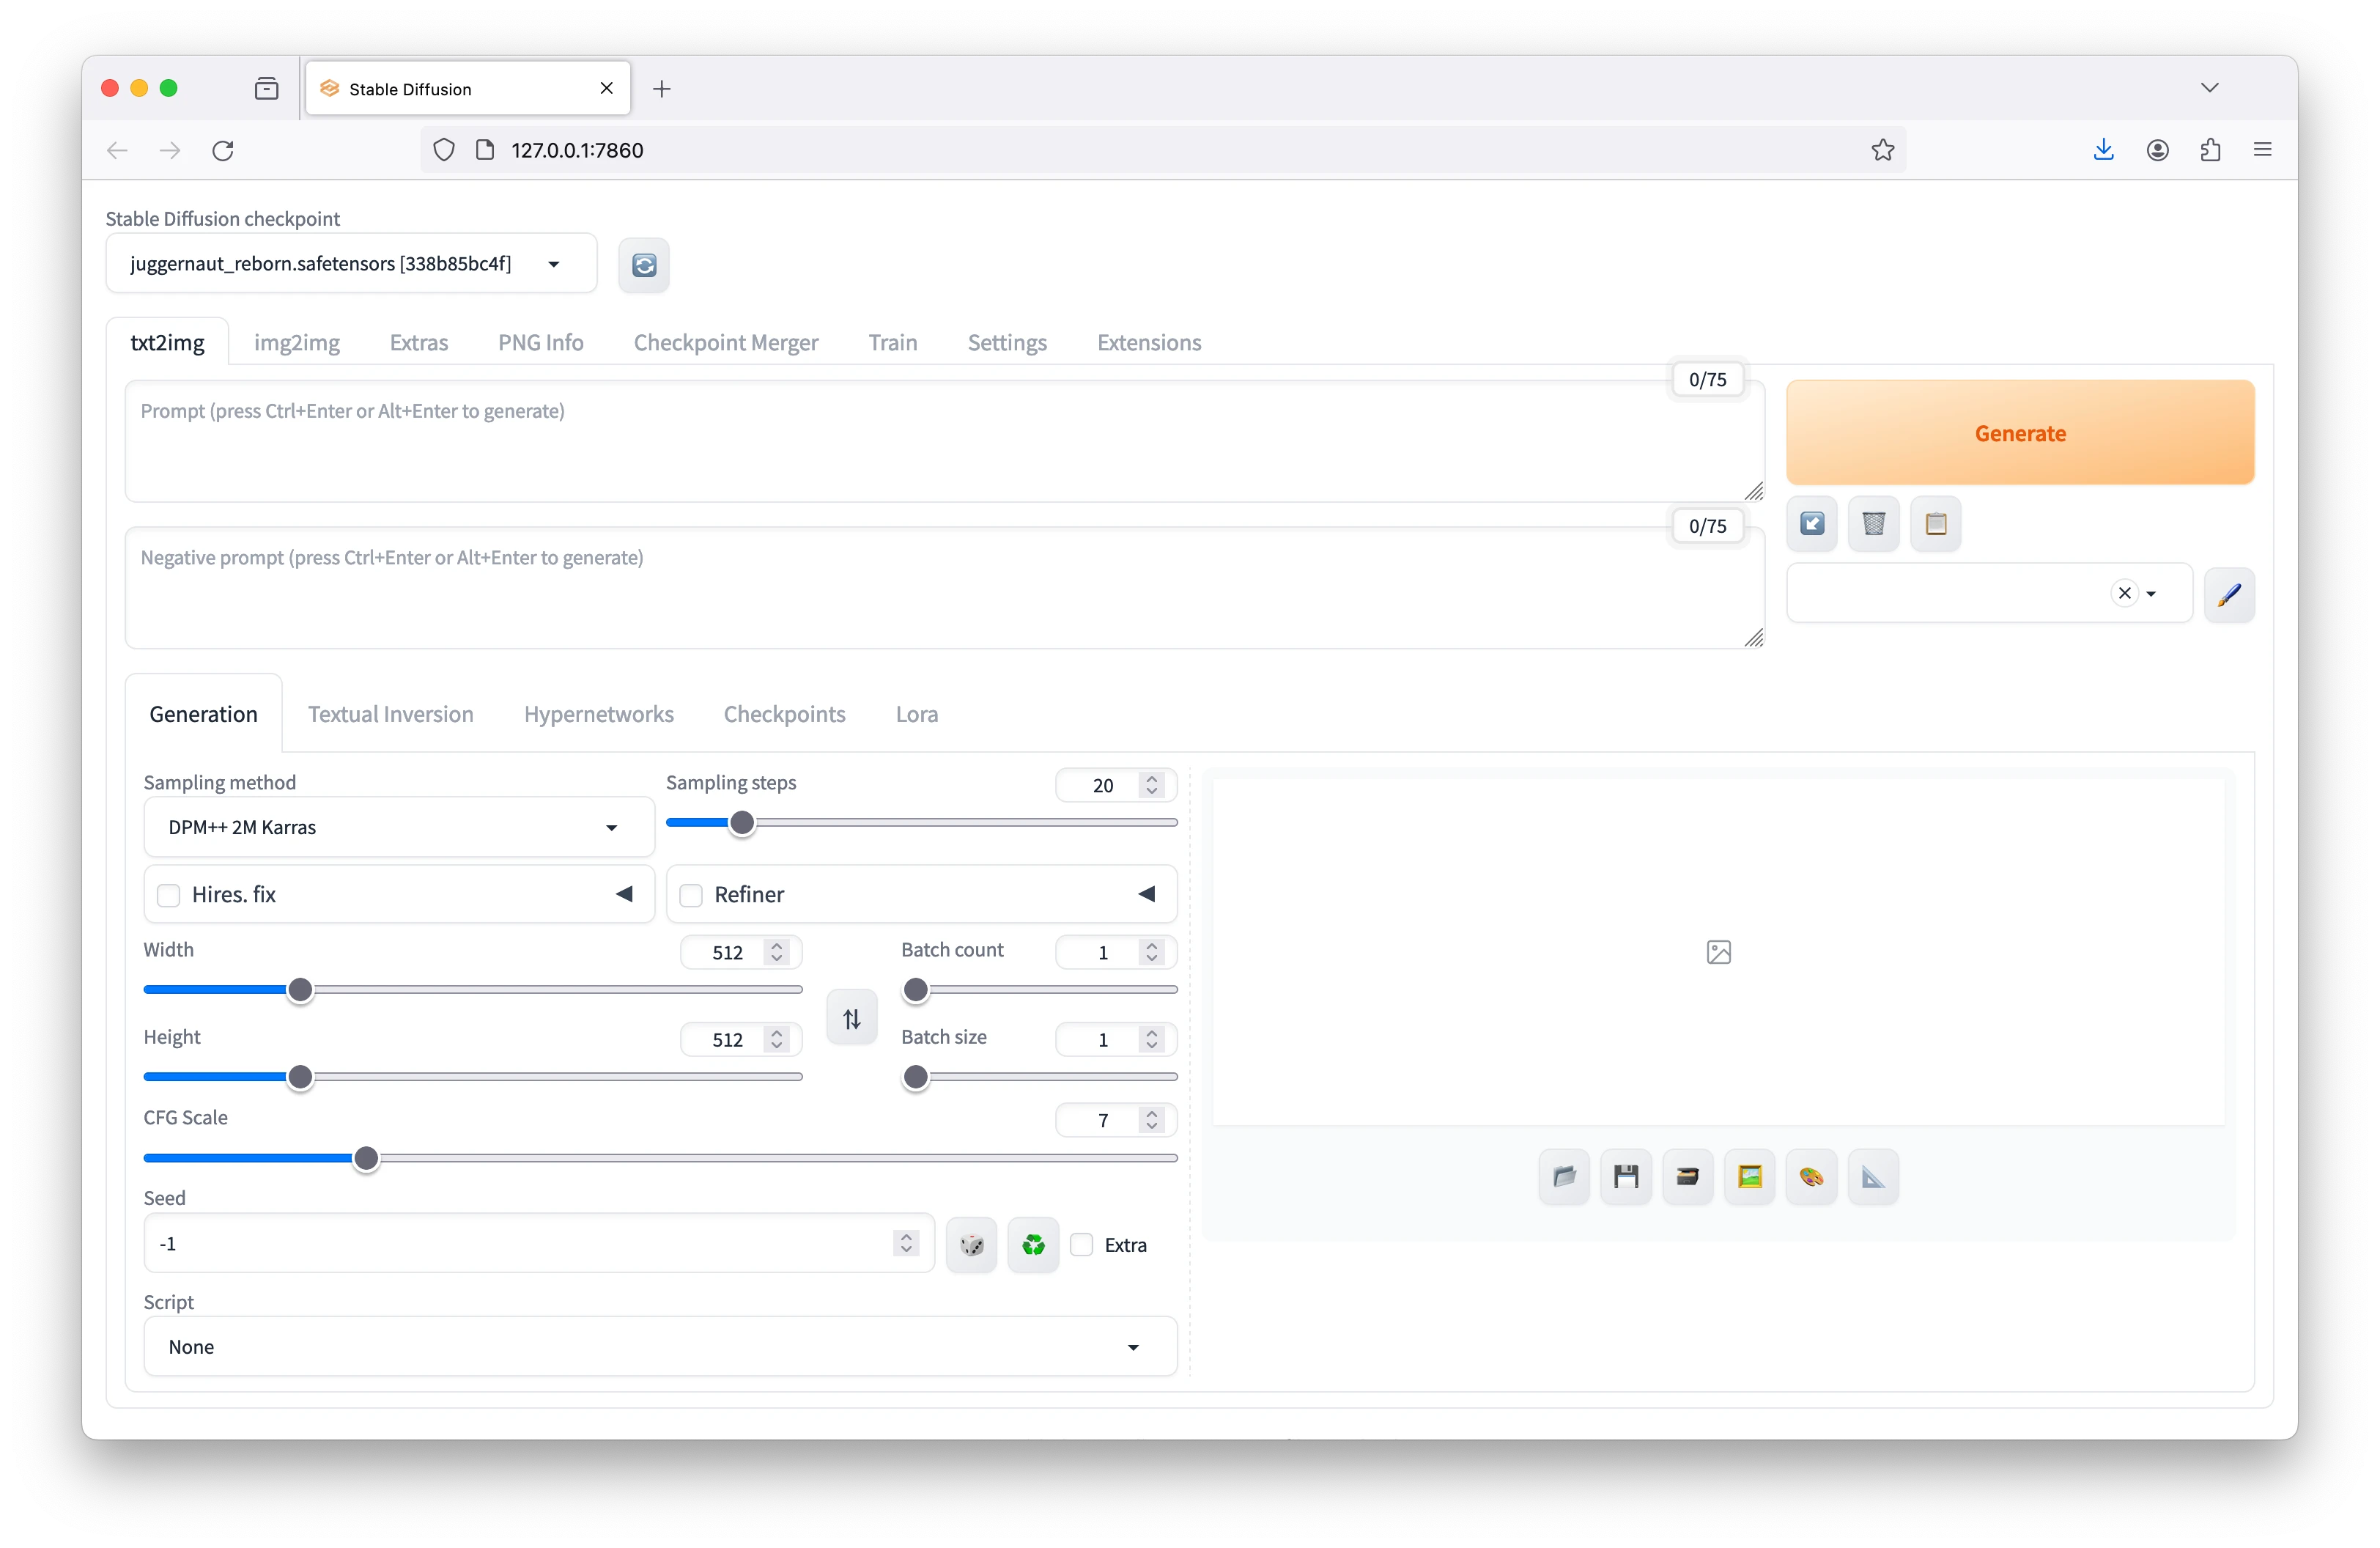
Task: Read generation parameters arrow icon
Action: (1811, 523)
